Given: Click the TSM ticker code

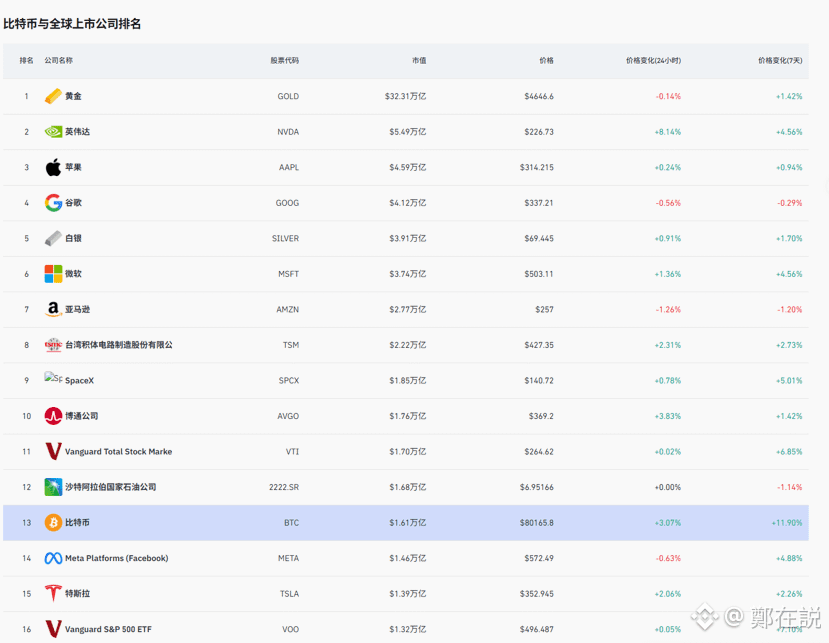Looking at the screenshot, I should (x=291, y=345).
